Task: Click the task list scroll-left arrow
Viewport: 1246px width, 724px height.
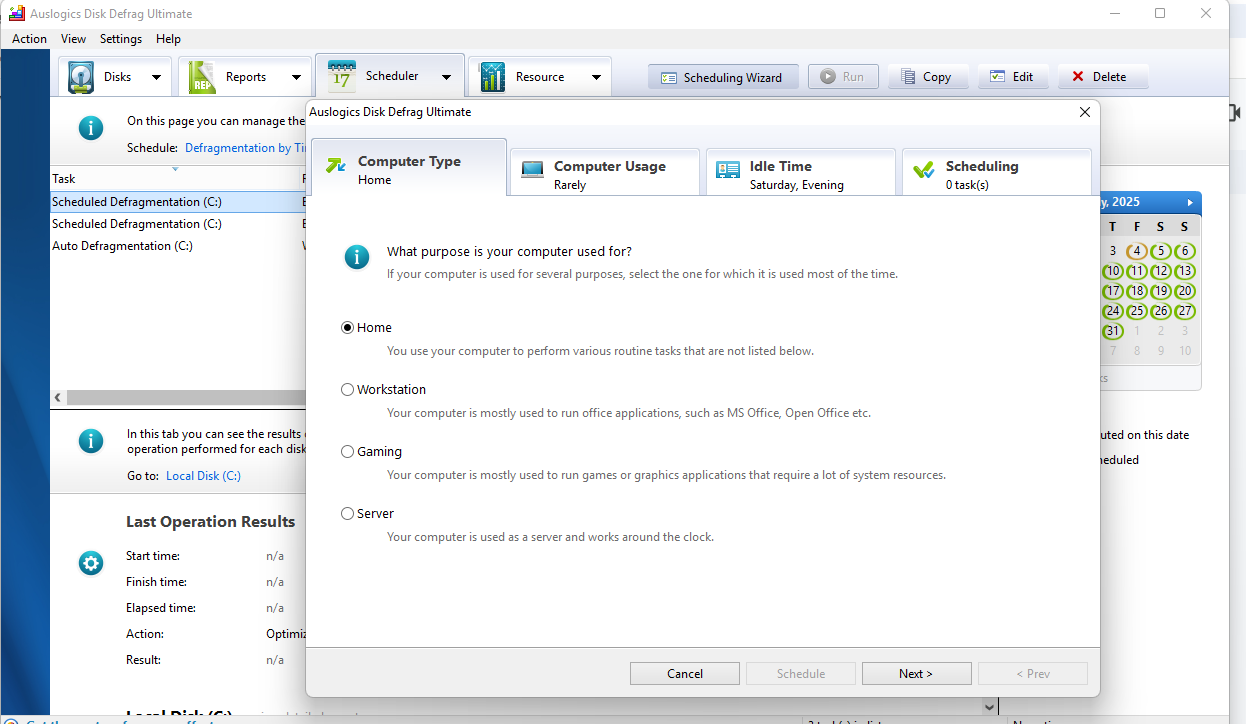Action: [x=58, y=397]
